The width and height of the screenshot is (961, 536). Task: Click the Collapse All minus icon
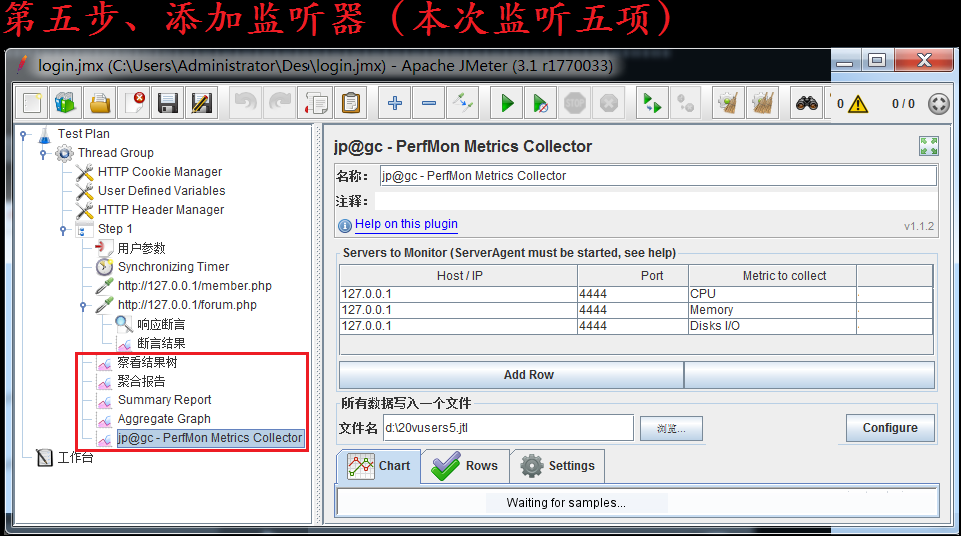click(x=429, y=103)
